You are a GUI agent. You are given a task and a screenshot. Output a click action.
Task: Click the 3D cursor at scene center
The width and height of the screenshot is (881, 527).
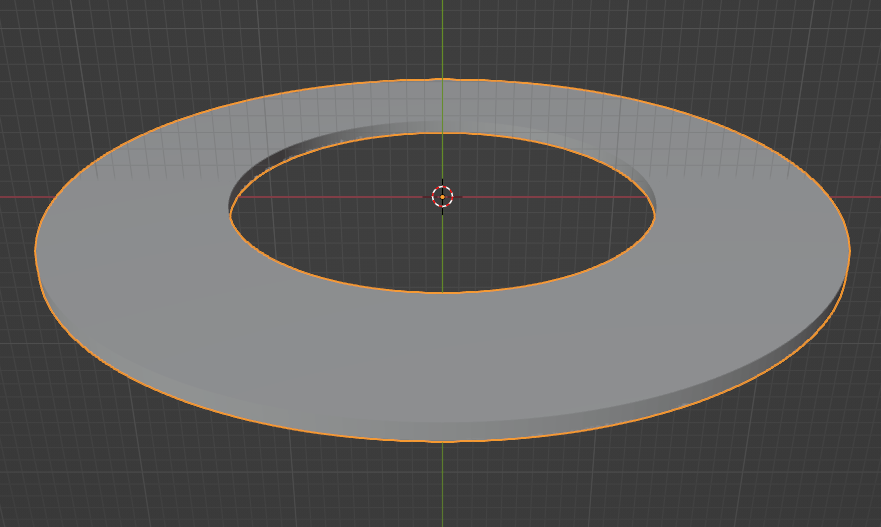pos(442,196)
